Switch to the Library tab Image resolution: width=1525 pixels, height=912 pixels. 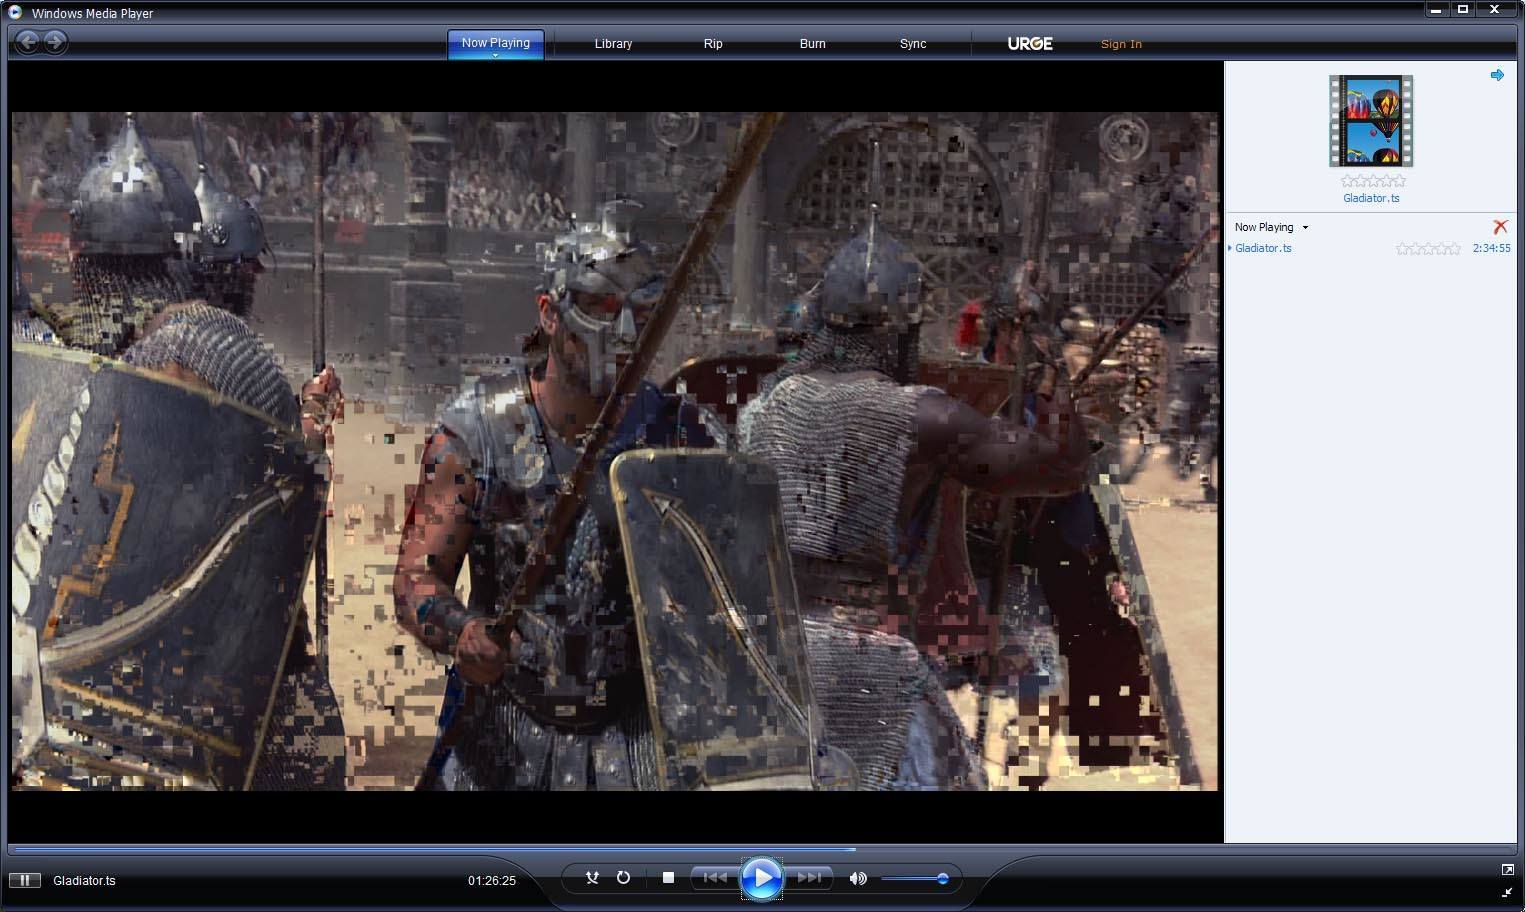click(613, 44)
